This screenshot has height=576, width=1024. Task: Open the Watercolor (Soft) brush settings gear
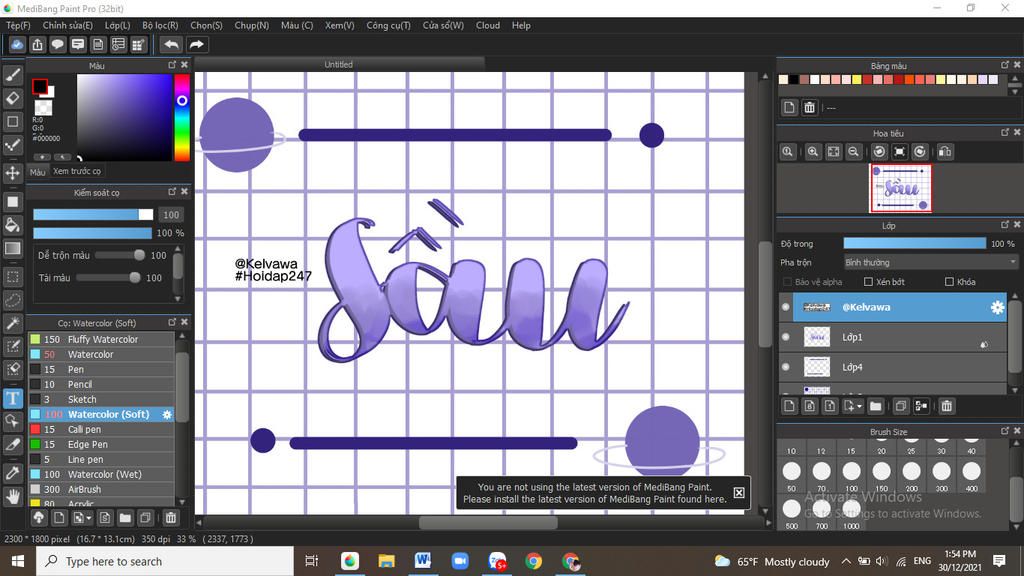pos(167,414)
